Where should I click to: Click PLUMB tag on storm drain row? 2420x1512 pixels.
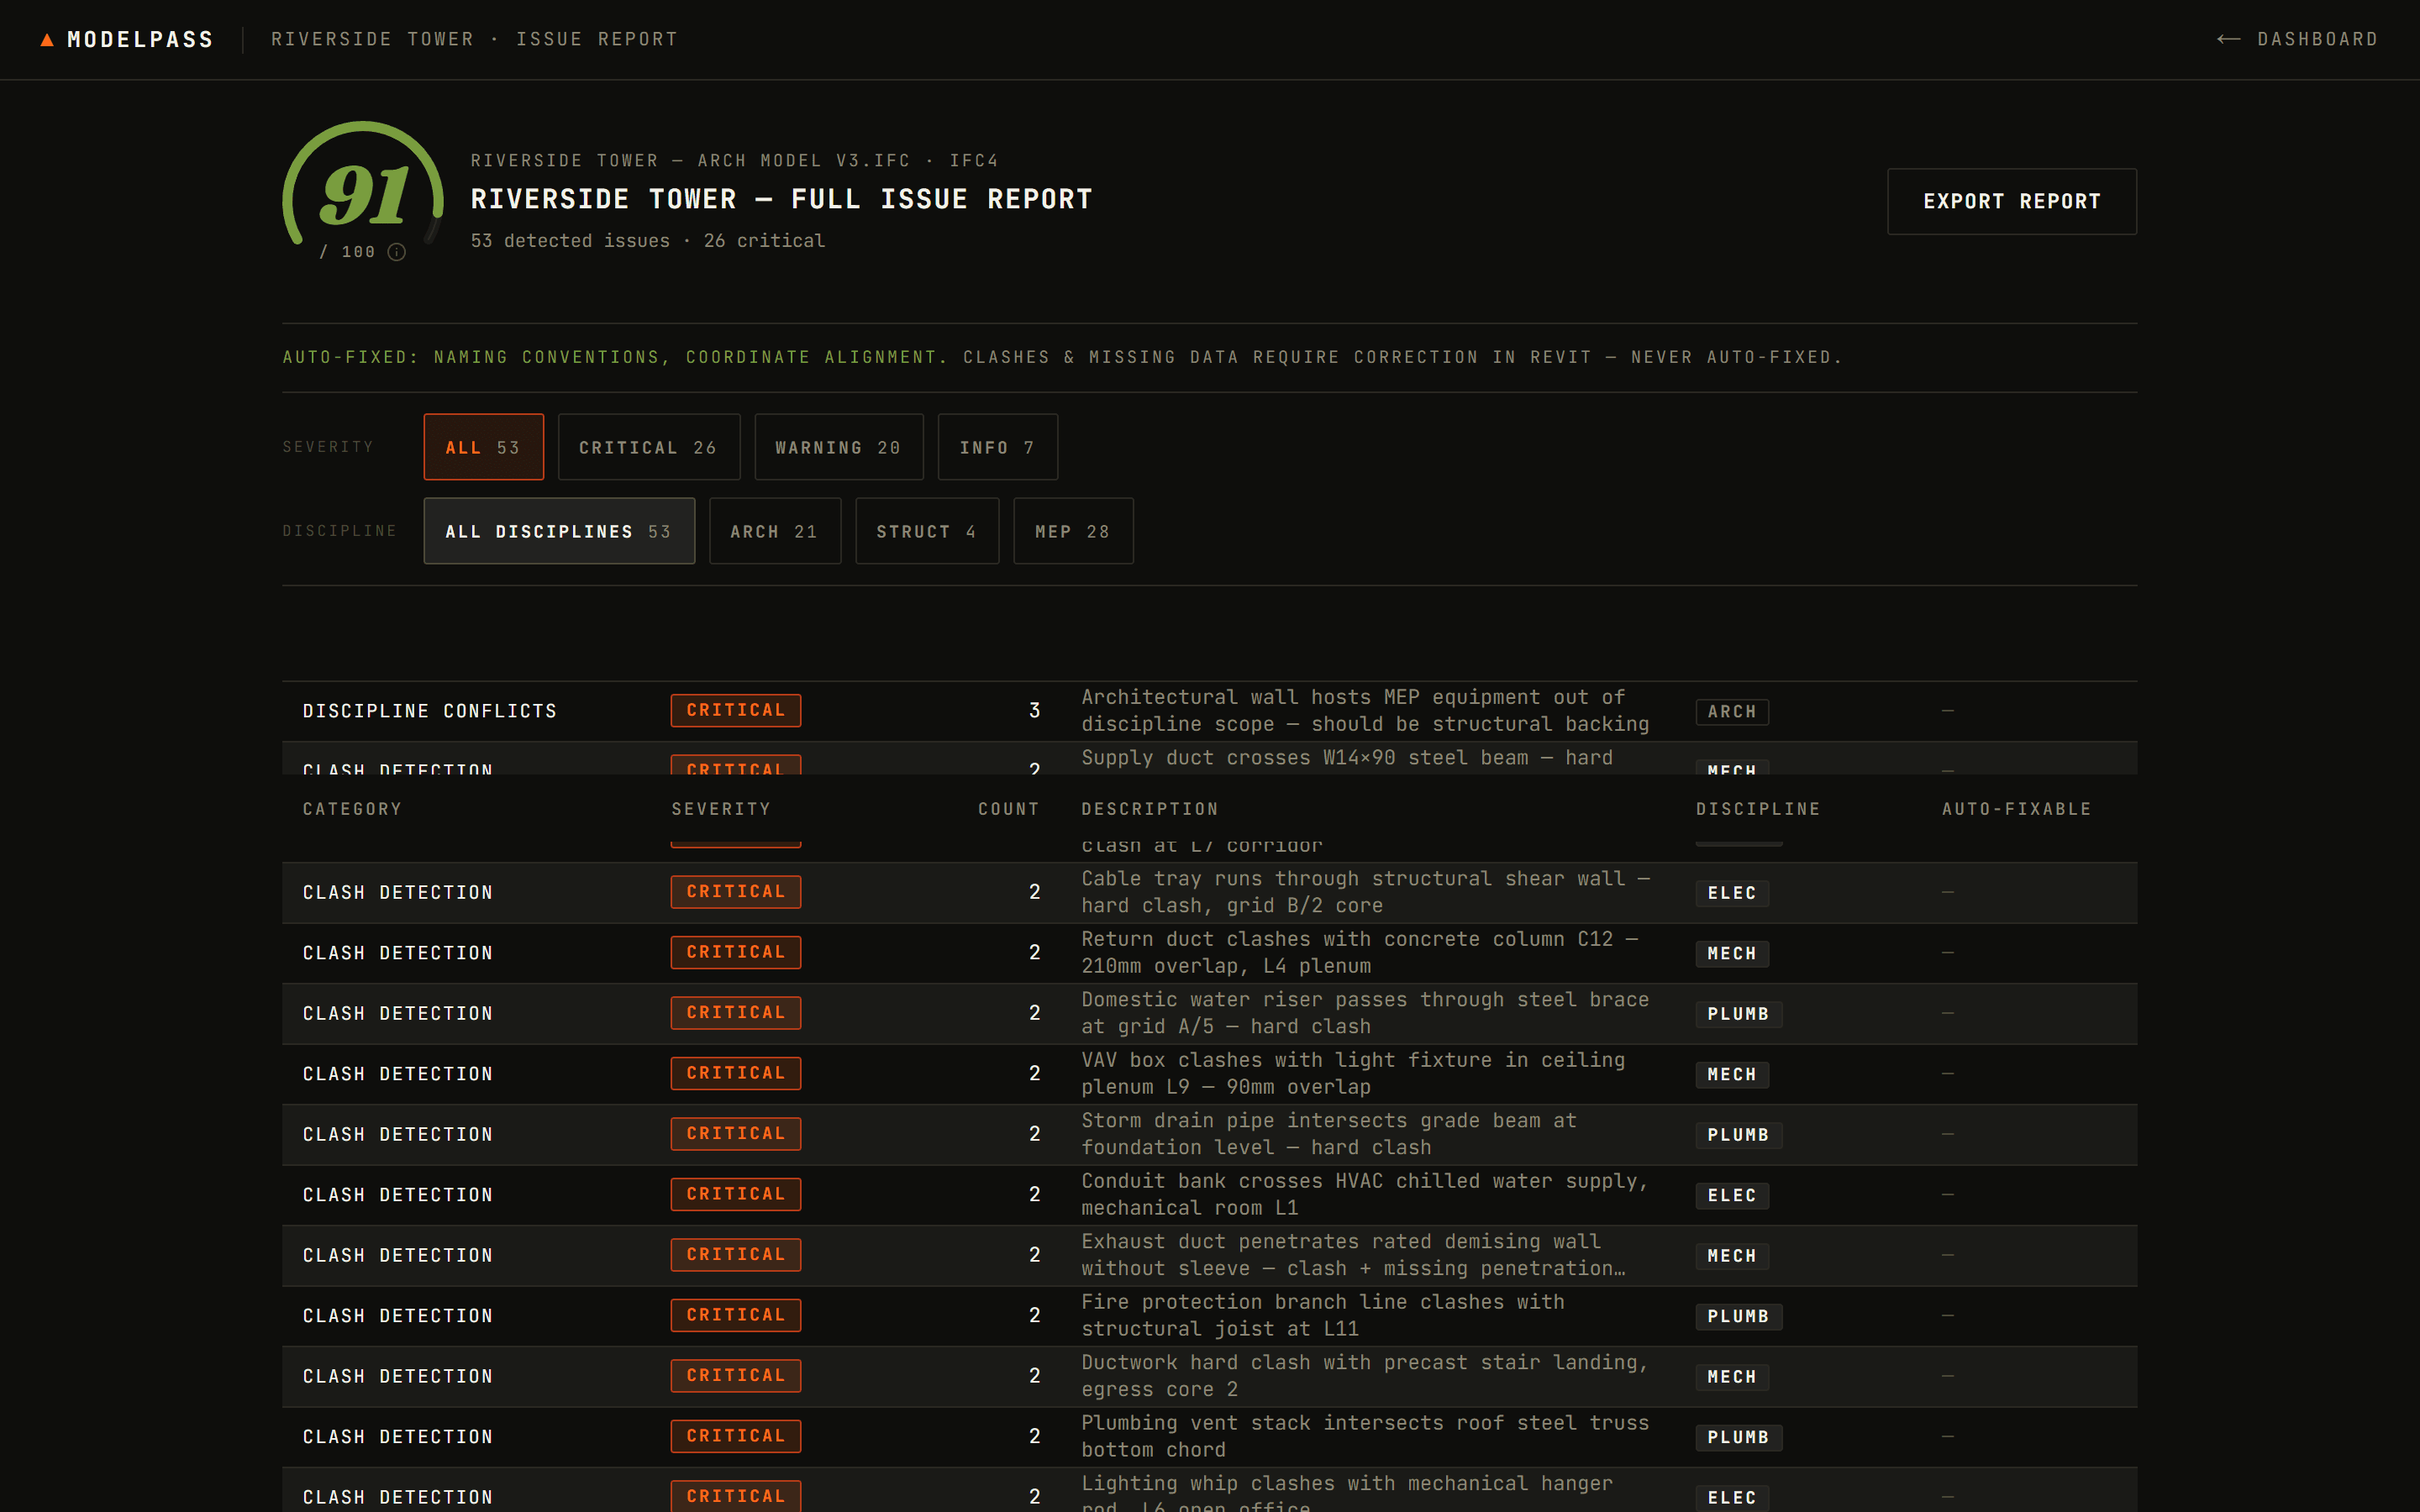(x=1738, y=1135)
